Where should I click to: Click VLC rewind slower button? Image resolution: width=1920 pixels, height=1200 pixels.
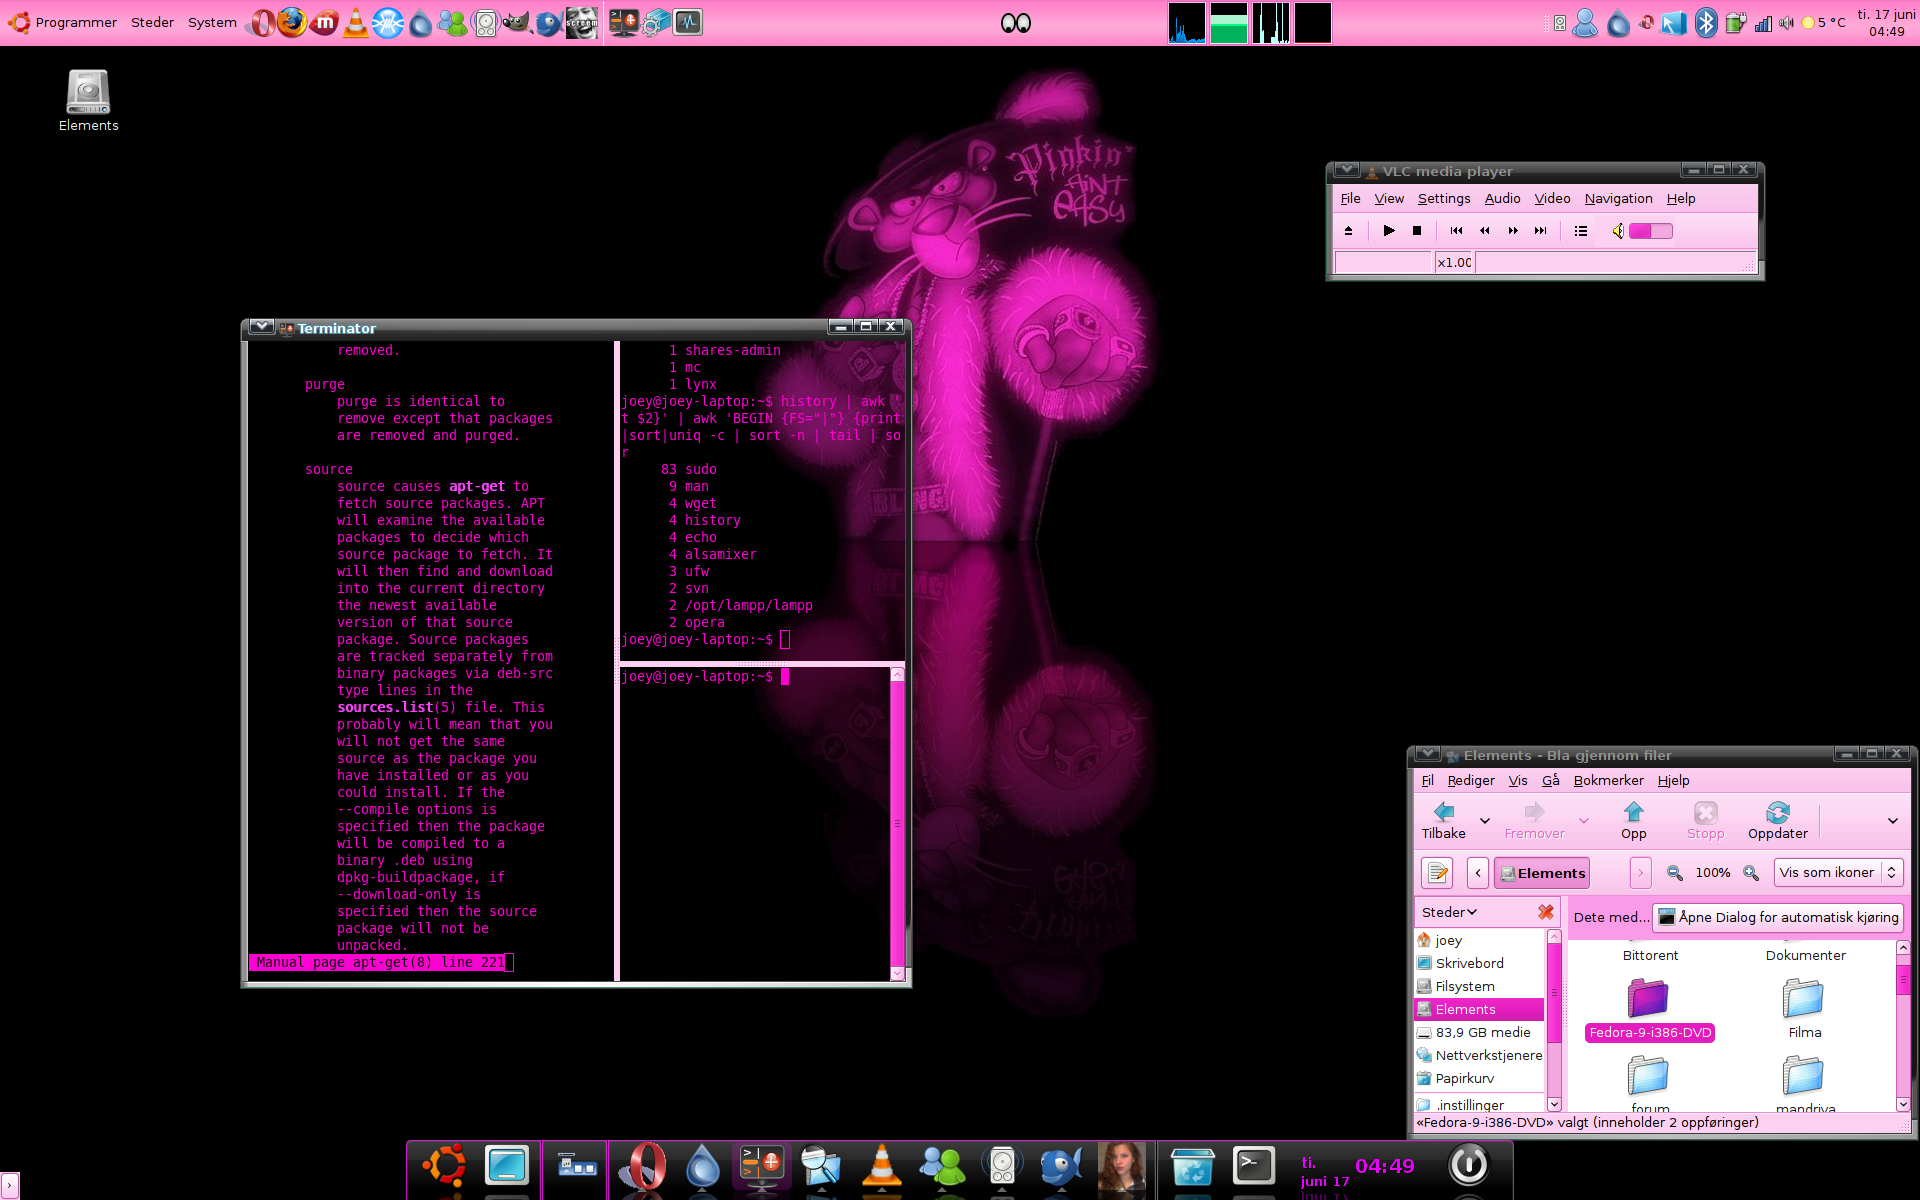pos(1485,231)
